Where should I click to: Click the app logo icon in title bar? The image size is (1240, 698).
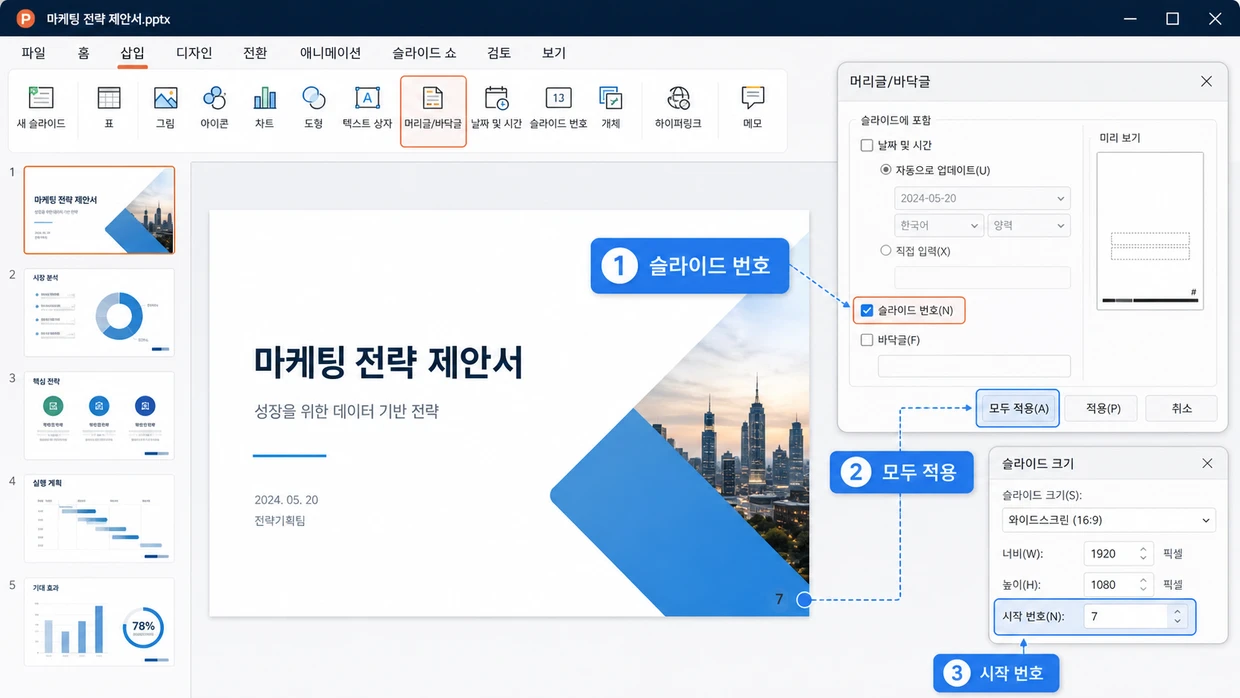(x=25, y=18)
